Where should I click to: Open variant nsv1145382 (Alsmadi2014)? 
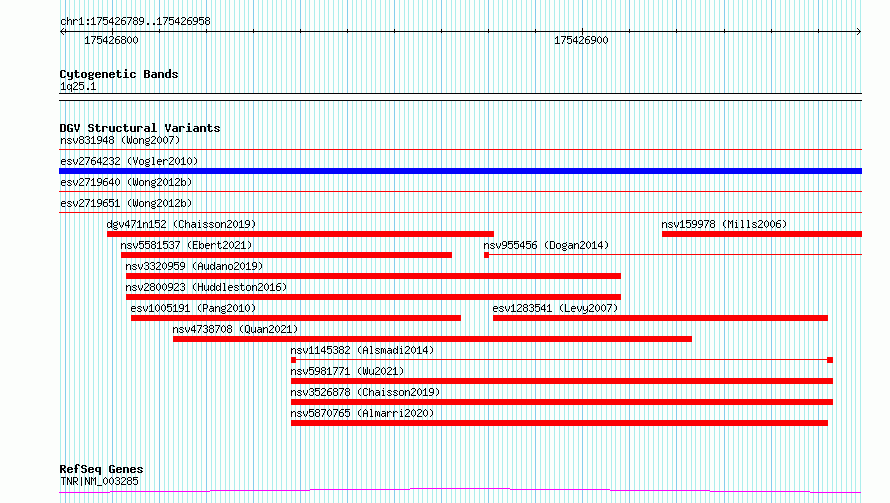tap(362, 350)
